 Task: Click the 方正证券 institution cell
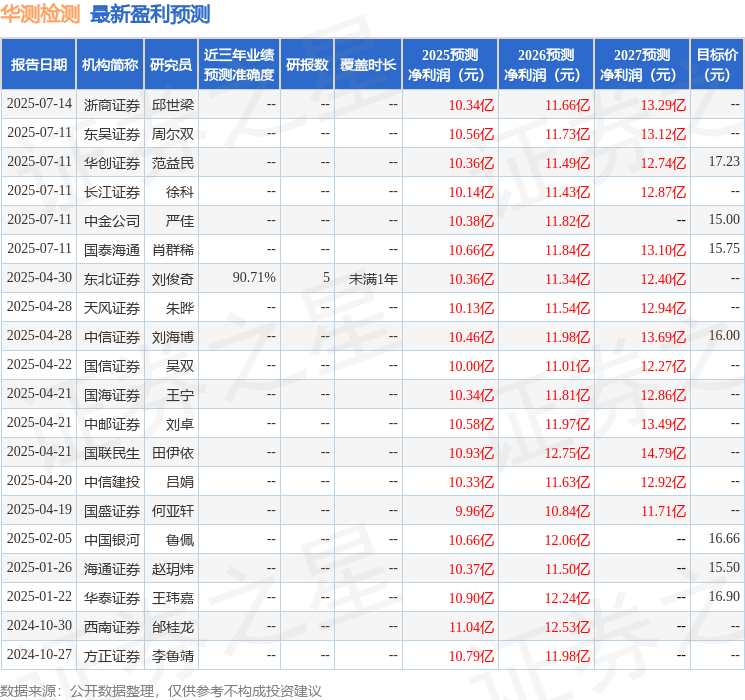(112, 656)
